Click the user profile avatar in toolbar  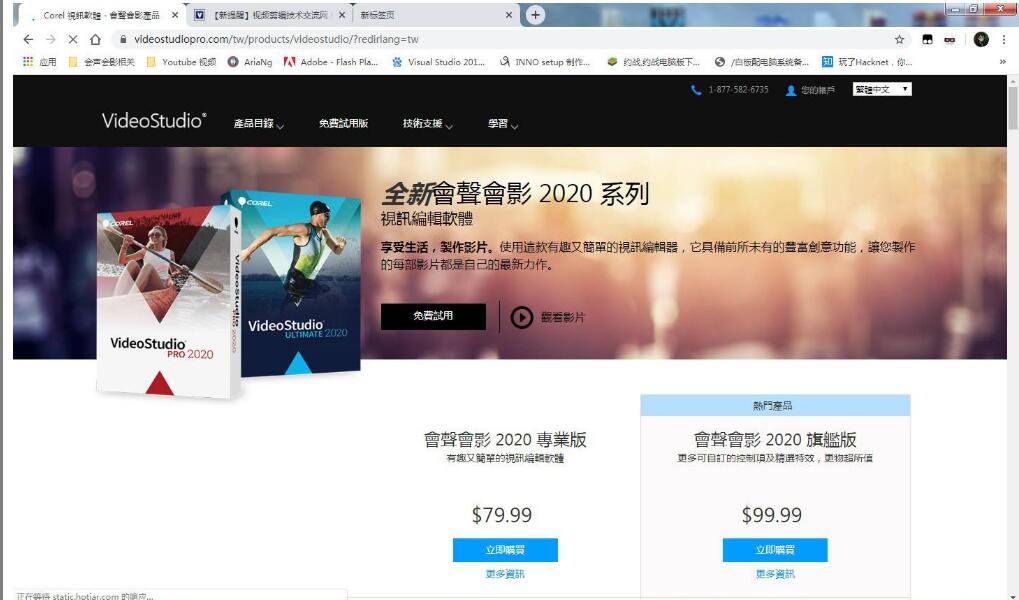coord(981,40)
